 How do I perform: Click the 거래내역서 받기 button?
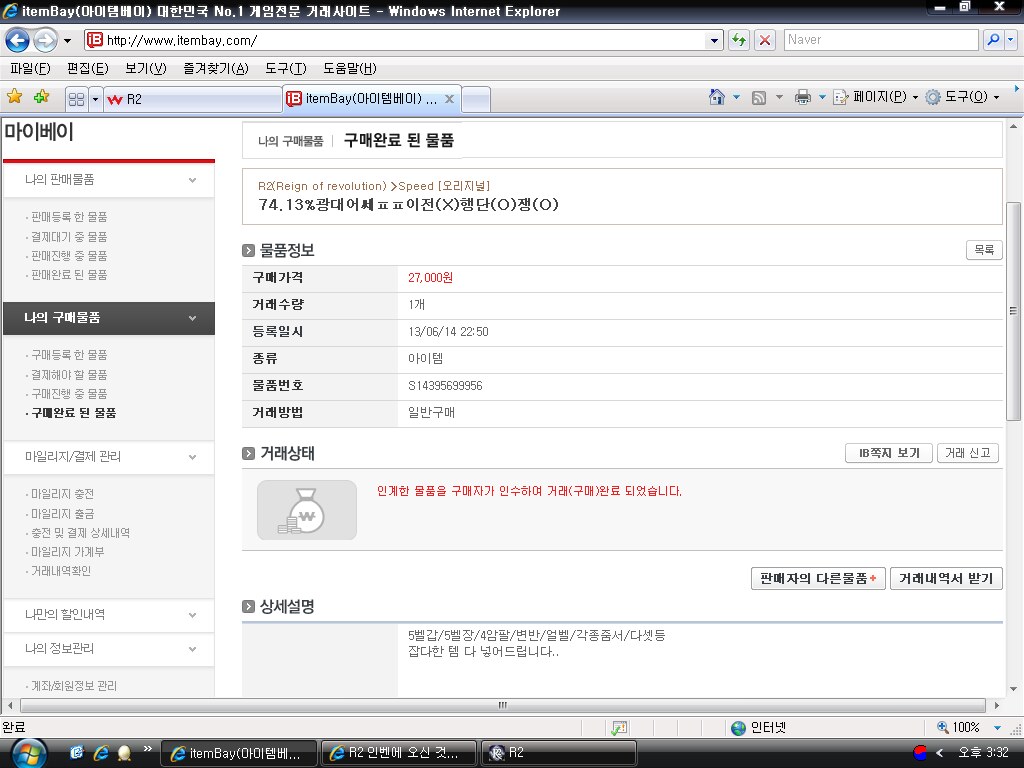point(945,578)
